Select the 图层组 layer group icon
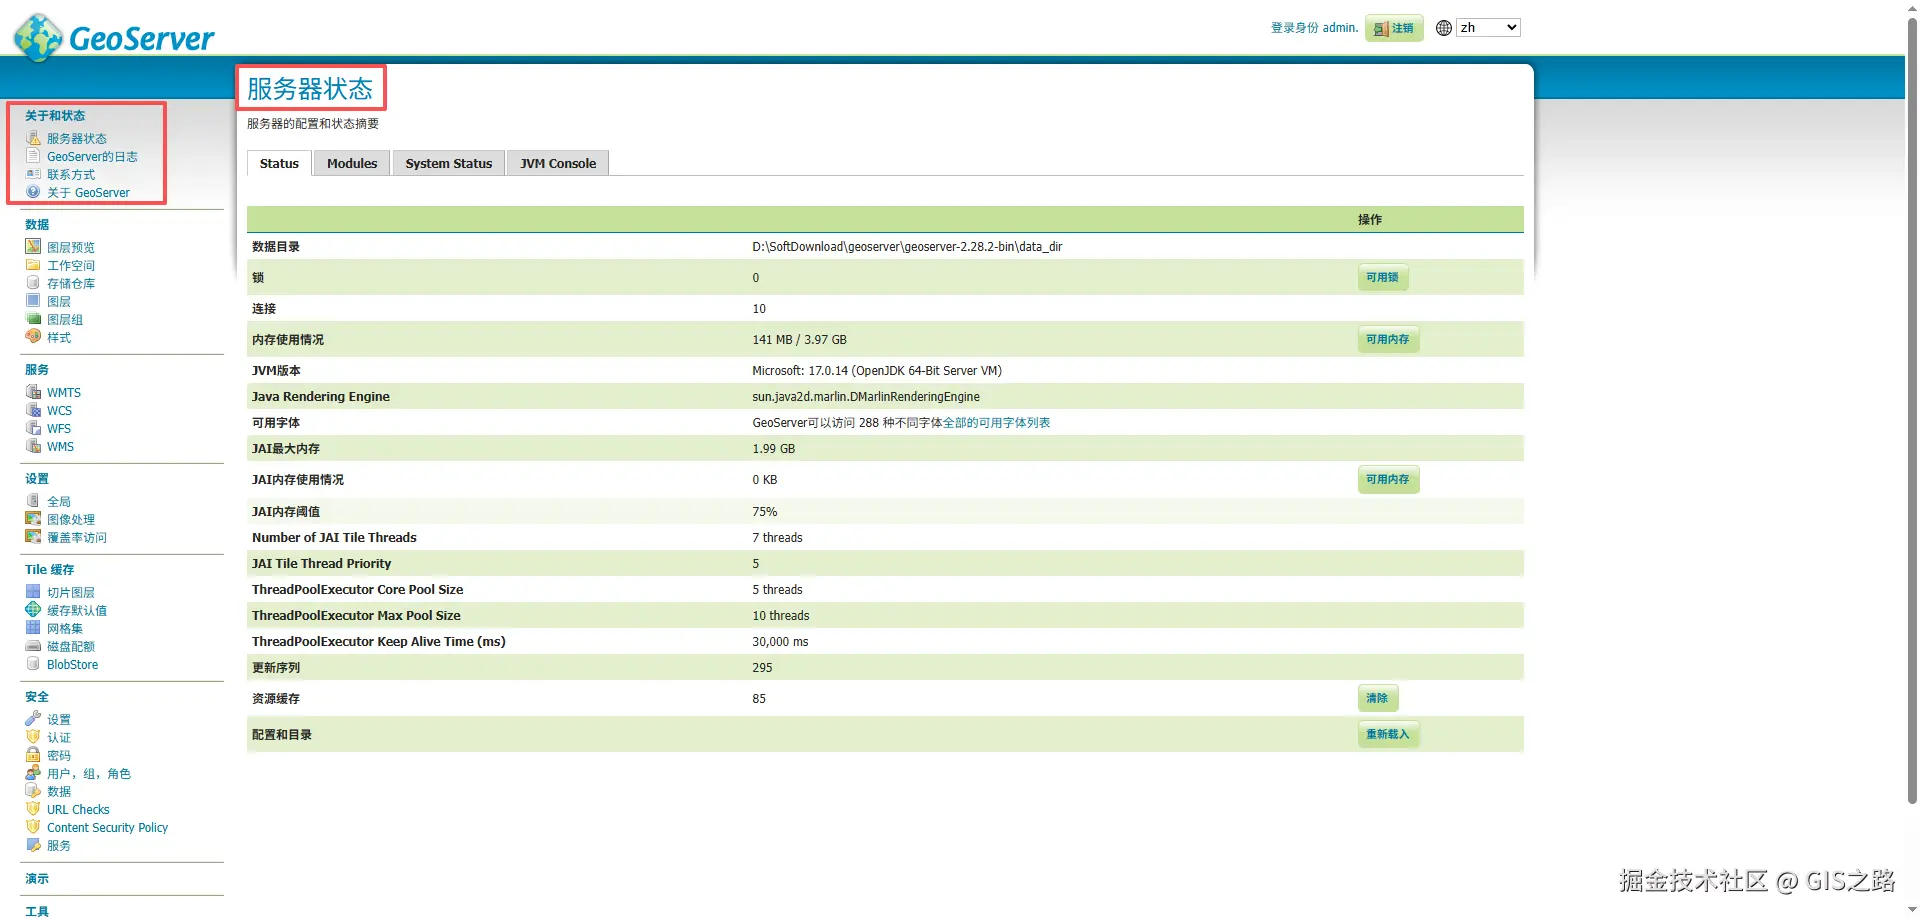Viewport: 1920px width, 919px height. pyautogui.click(x=33, y=319)
